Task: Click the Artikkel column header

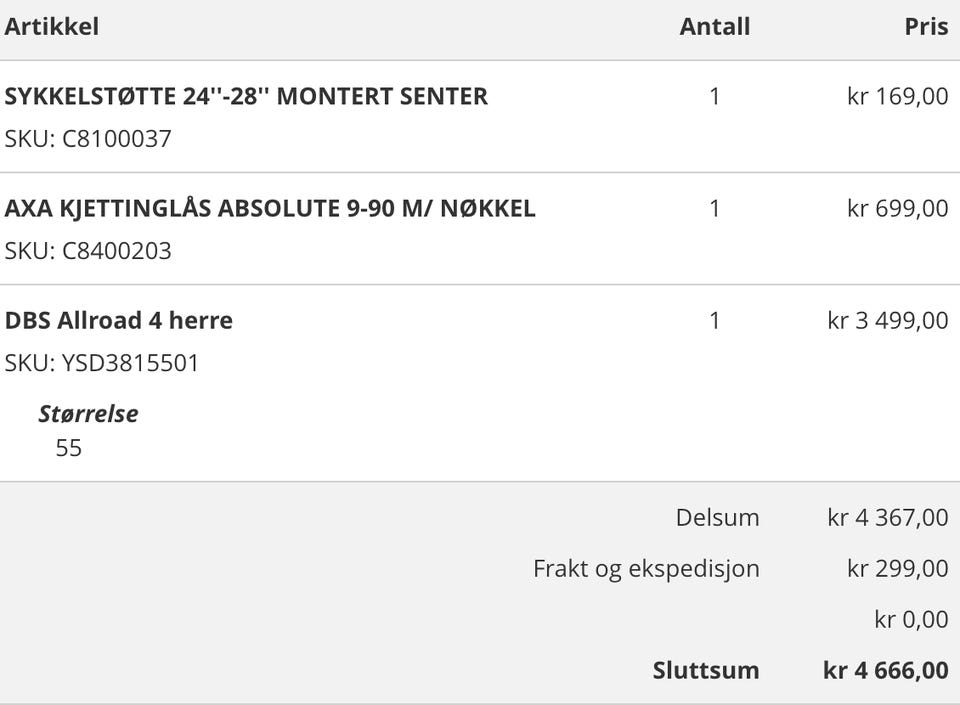Action: click(x=51, y=26)
